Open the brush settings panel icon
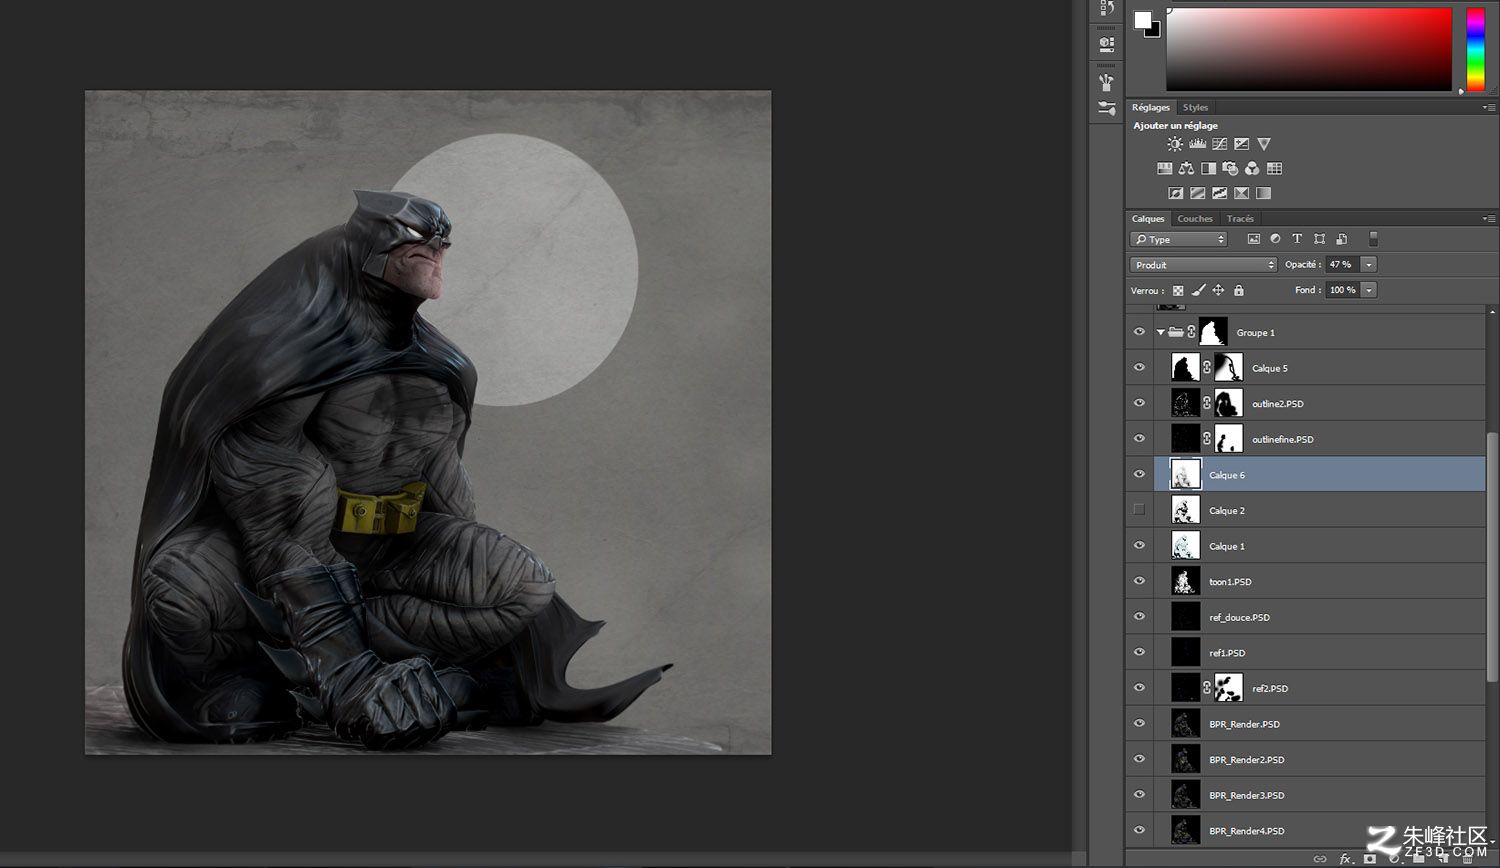Image resolution: width=1500 pixels, height=868 pixels. pyautogui.click(x=1106, y=81)
